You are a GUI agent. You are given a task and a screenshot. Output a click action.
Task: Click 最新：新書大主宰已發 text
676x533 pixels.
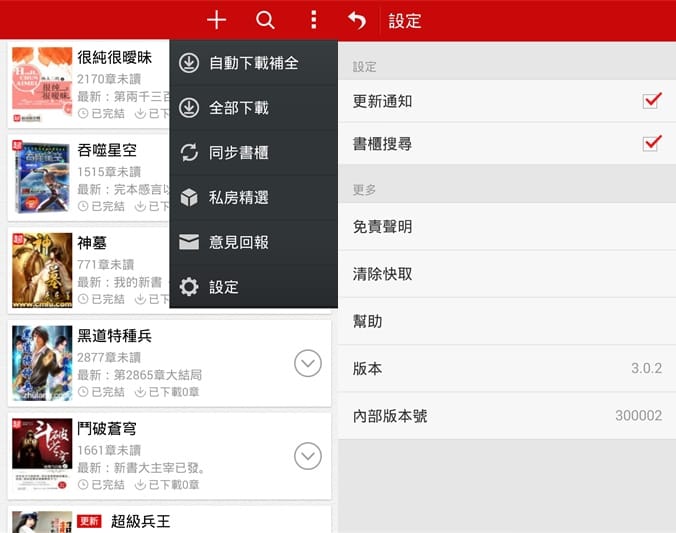pyautogui.click(x=141, y=467)
